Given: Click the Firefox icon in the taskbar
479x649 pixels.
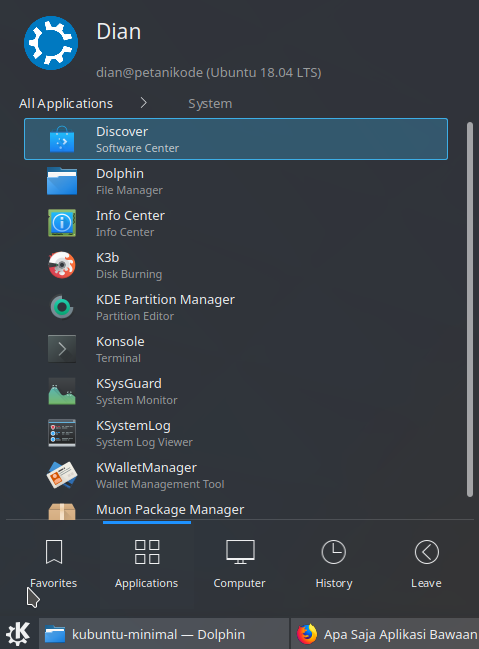Looking at the screenshot, I should pos(307,634).
